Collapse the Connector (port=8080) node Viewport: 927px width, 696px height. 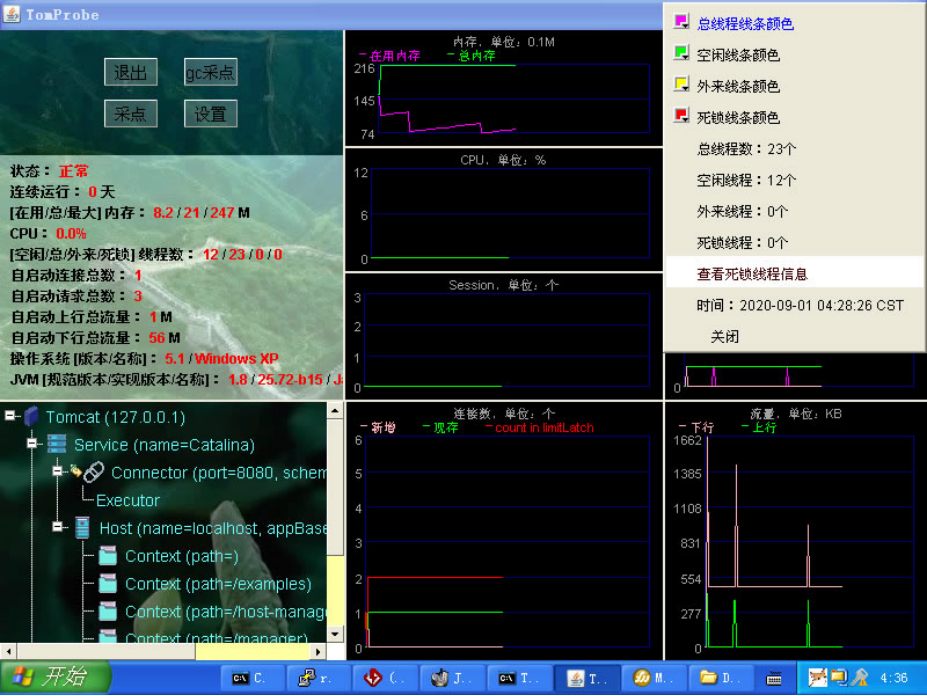click(57, 471)
